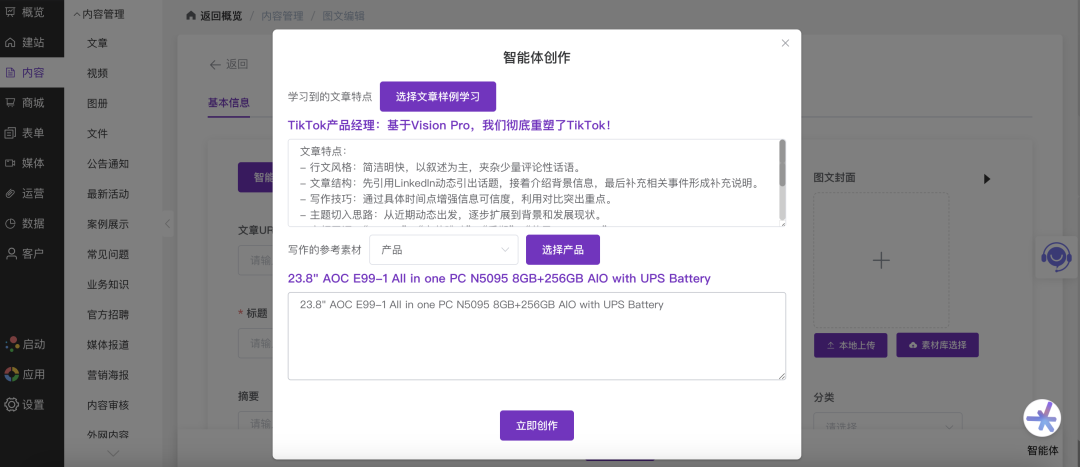
Task: Click the article features scrollbar
Action: (x=782, y=164)
